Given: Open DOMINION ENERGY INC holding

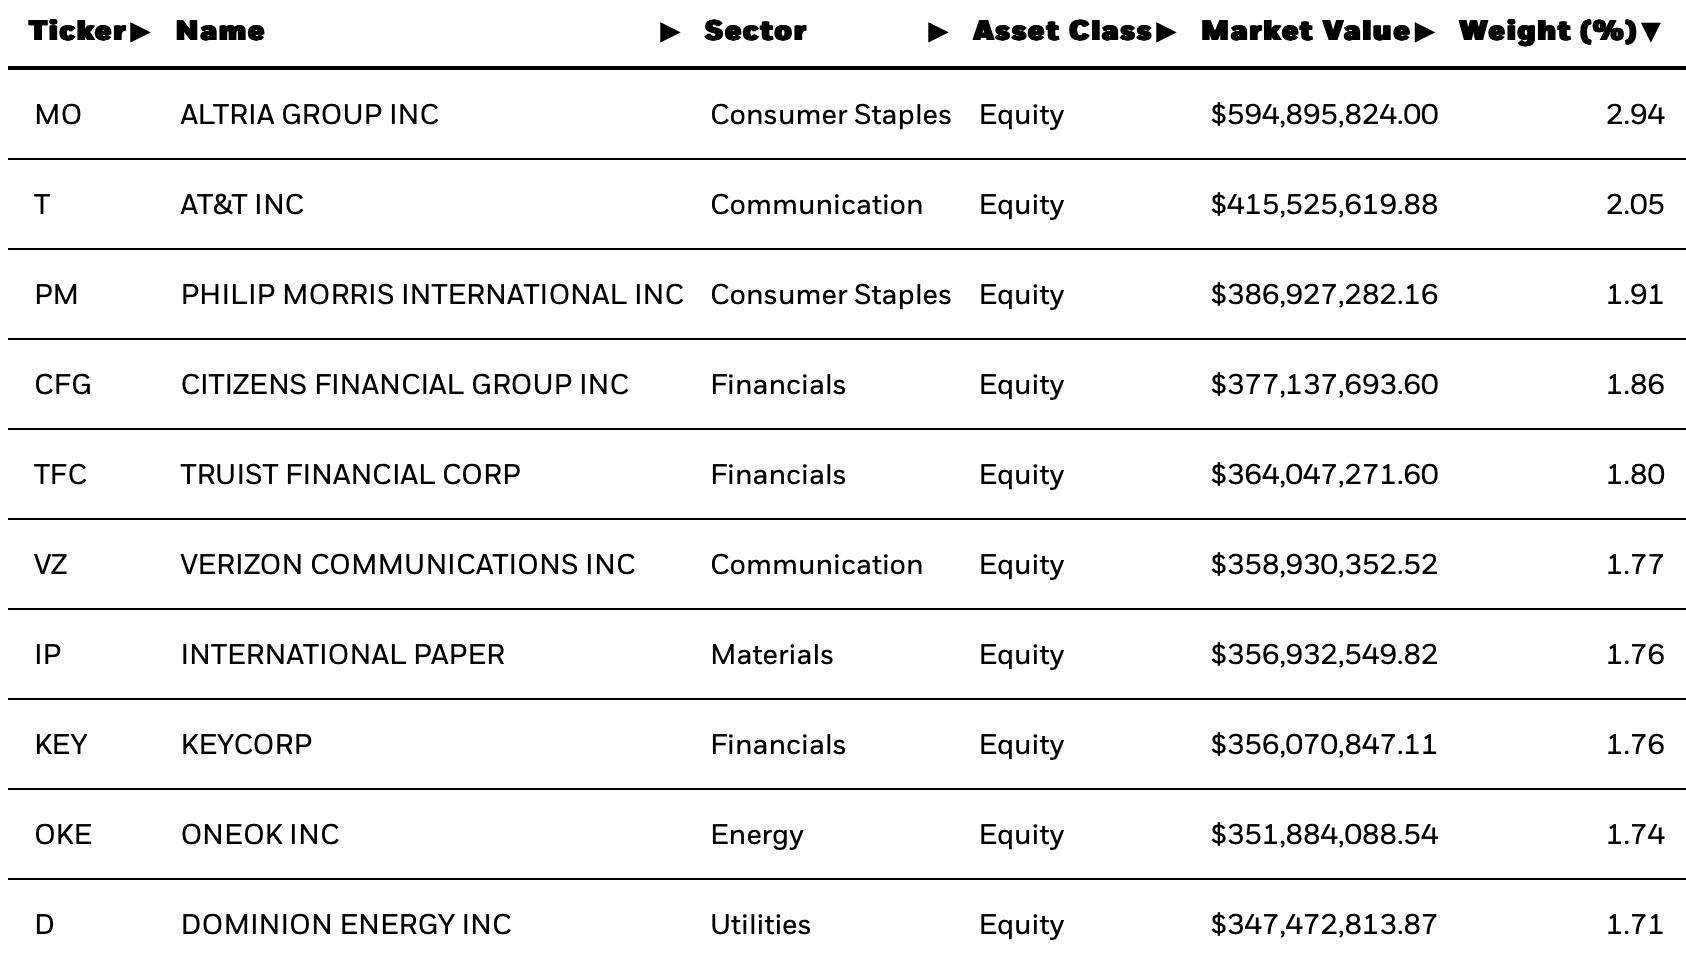Looking at the screenshot, I should pyautogui.click(x=346, y=925).
